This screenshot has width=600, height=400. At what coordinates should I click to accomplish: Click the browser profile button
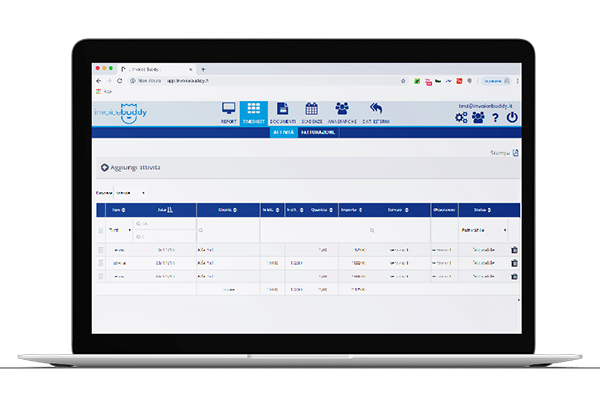[496, 81]
